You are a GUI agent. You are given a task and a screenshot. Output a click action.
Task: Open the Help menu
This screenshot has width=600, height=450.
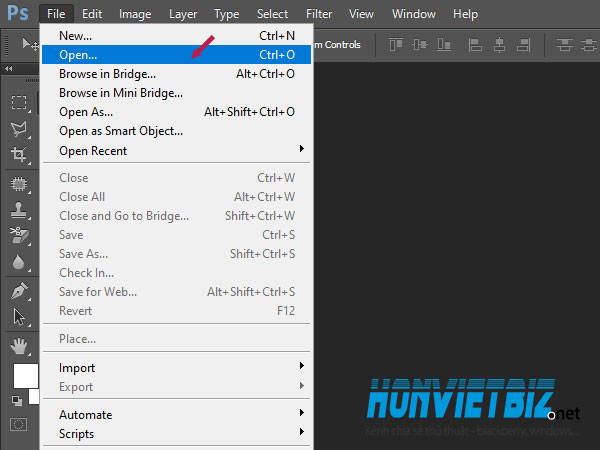(x=465, y=14)
